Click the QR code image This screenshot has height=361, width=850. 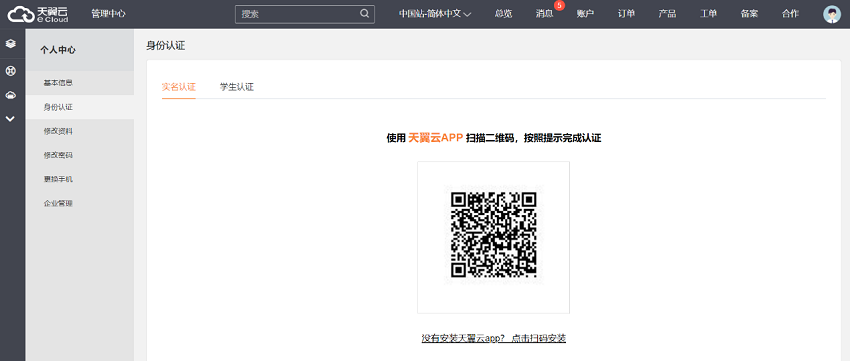click(493, 235)
